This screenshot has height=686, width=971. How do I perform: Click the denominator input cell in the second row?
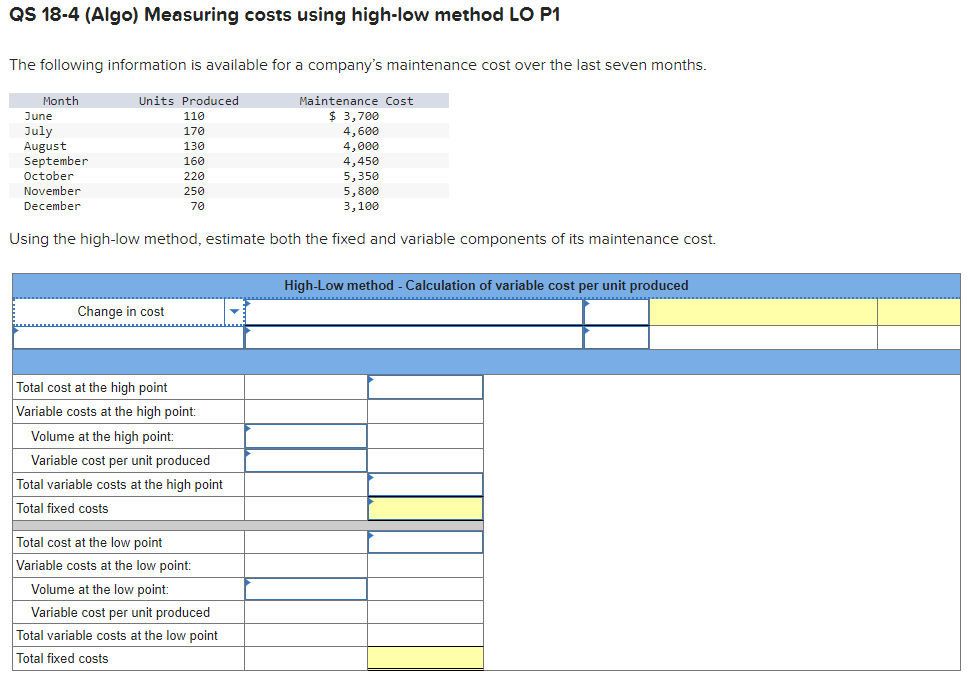415,337
